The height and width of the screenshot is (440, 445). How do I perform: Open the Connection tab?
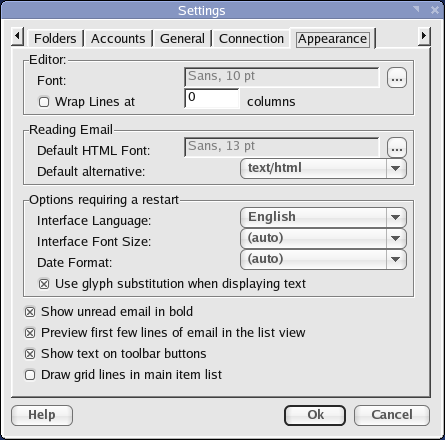pos(251,39)
